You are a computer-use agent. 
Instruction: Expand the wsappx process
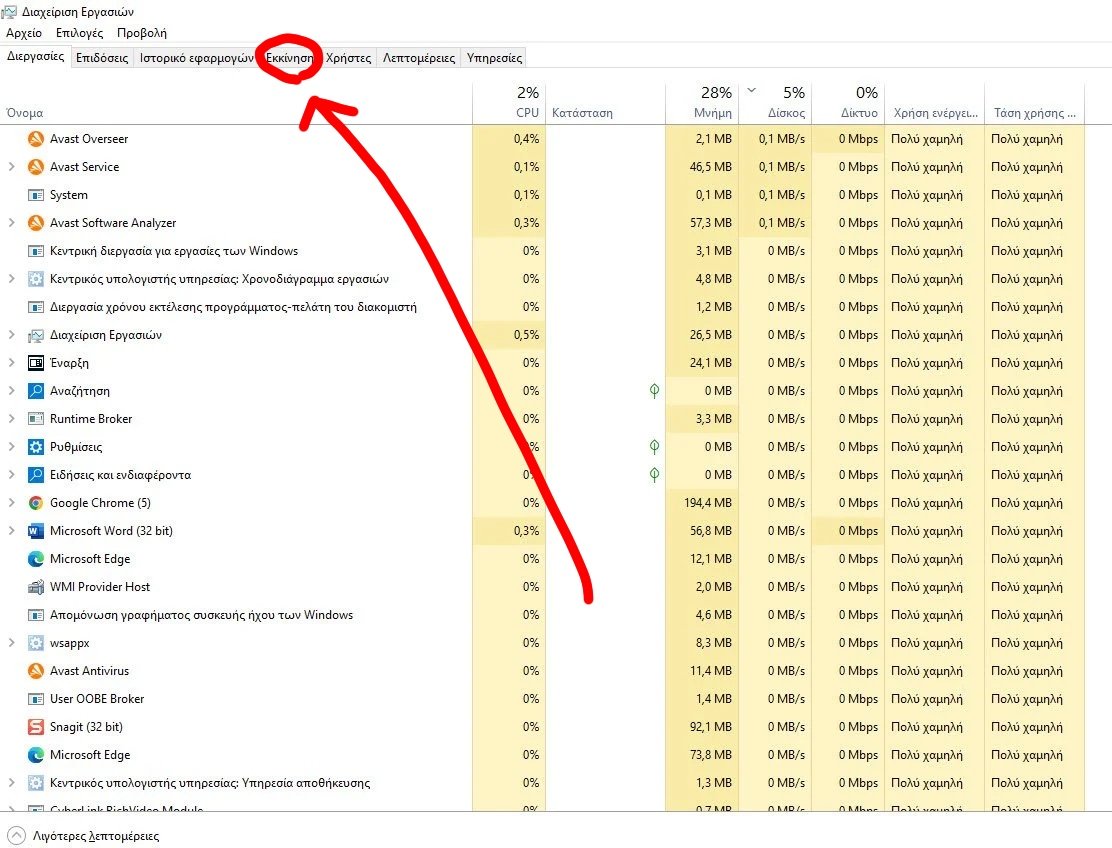(x=11, y=643)
